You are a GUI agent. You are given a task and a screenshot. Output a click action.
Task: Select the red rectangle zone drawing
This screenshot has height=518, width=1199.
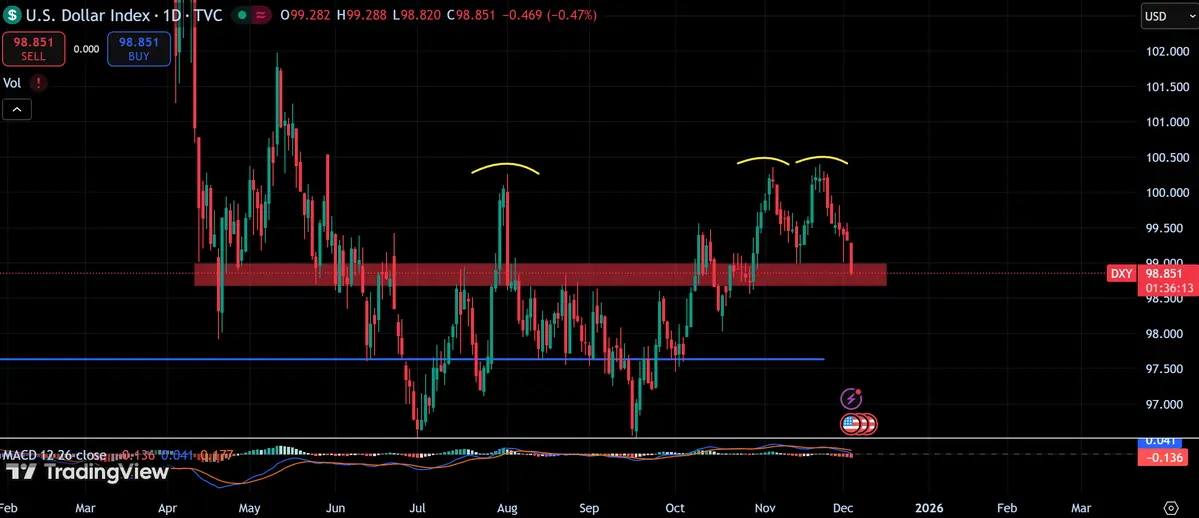point(540,275)
